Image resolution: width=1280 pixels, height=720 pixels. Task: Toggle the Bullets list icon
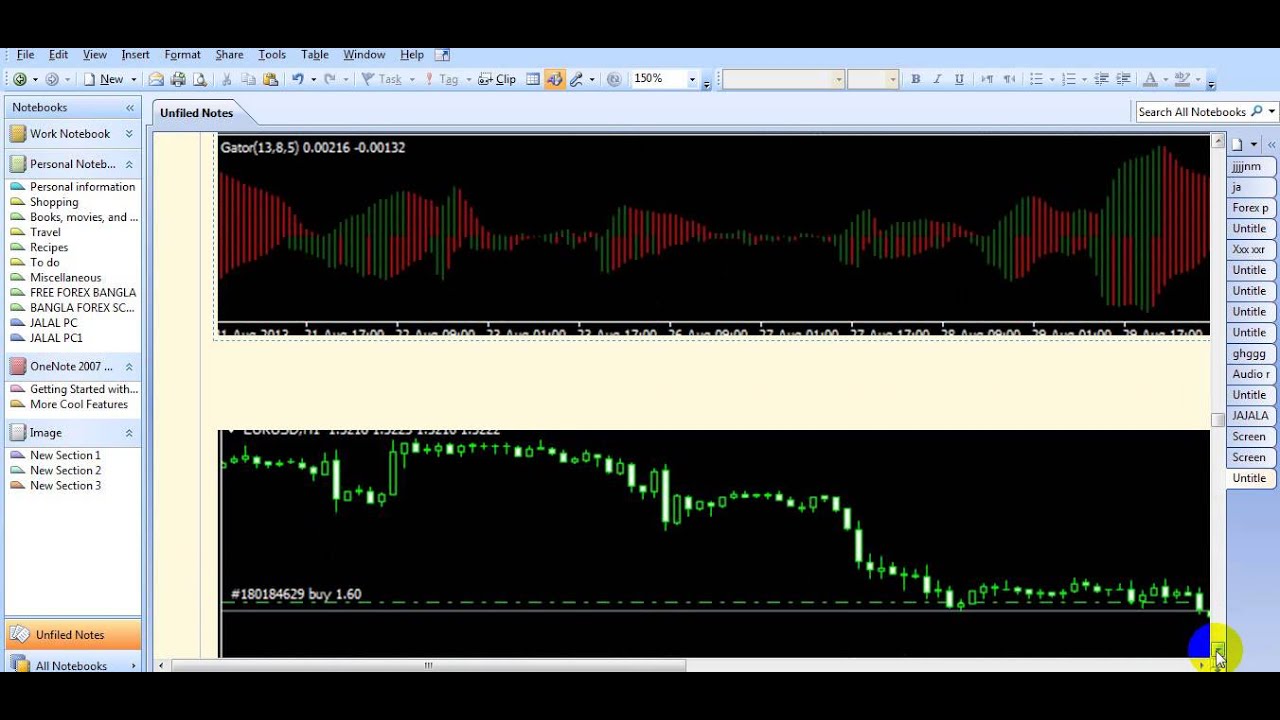1036,79
